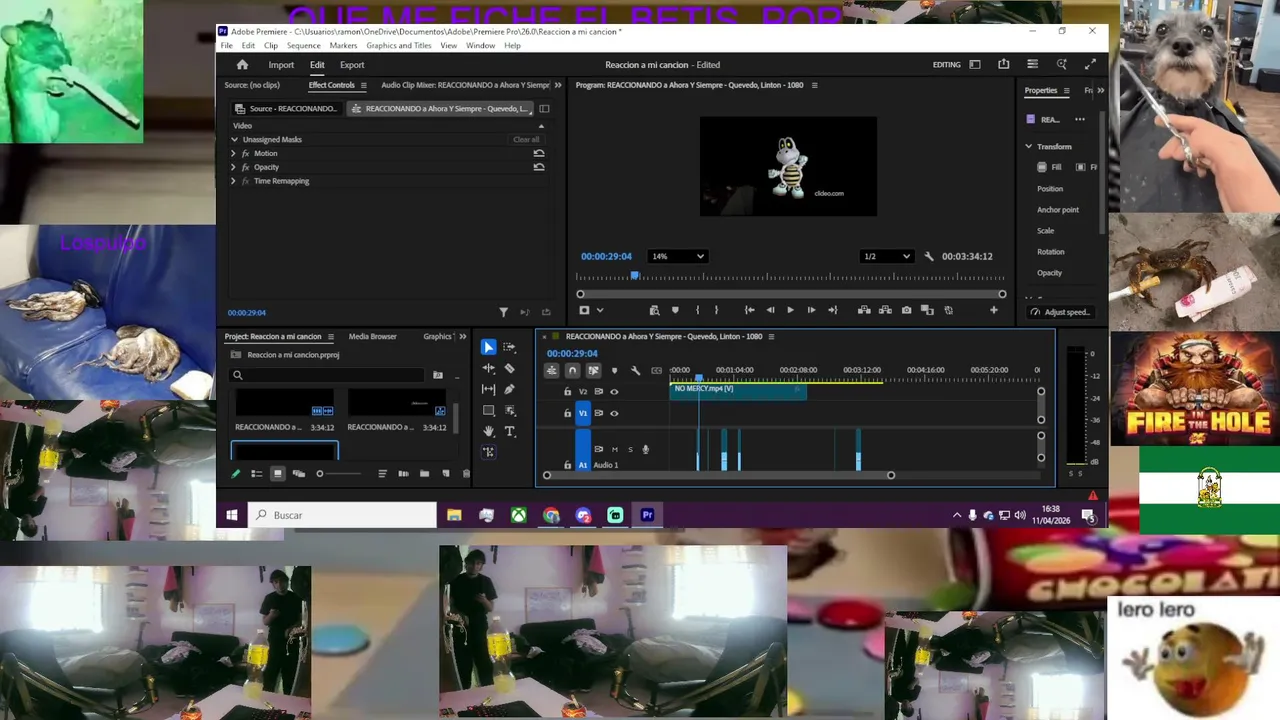
Task: Open timeline display settings wrench
Action: click(x=635, y=370)
